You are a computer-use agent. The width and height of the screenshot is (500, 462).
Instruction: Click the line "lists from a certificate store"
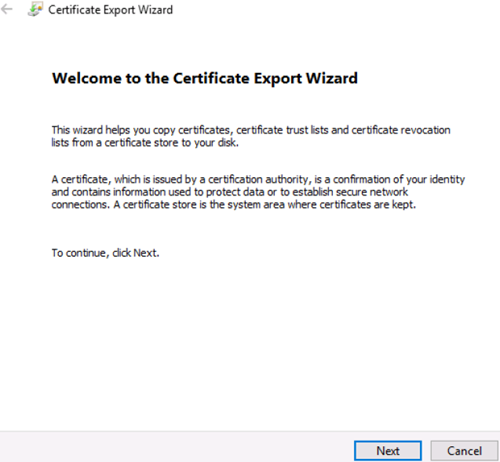click(145, 143)
